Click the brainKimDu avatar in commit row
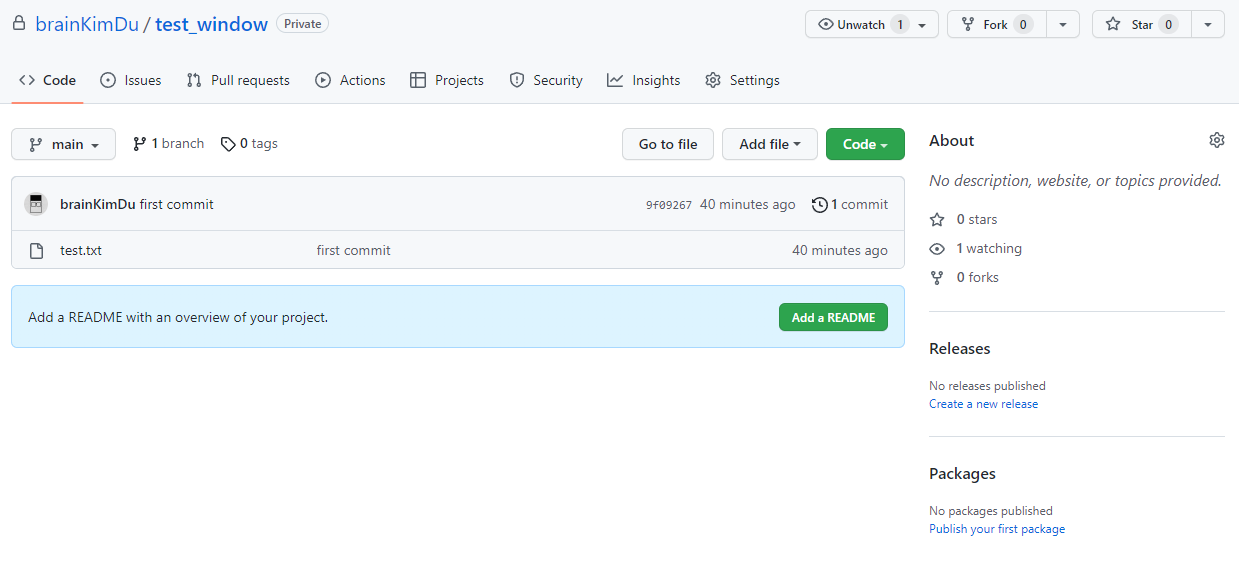The height and width of the screenshot is (571, 1239). pos(36,204)
